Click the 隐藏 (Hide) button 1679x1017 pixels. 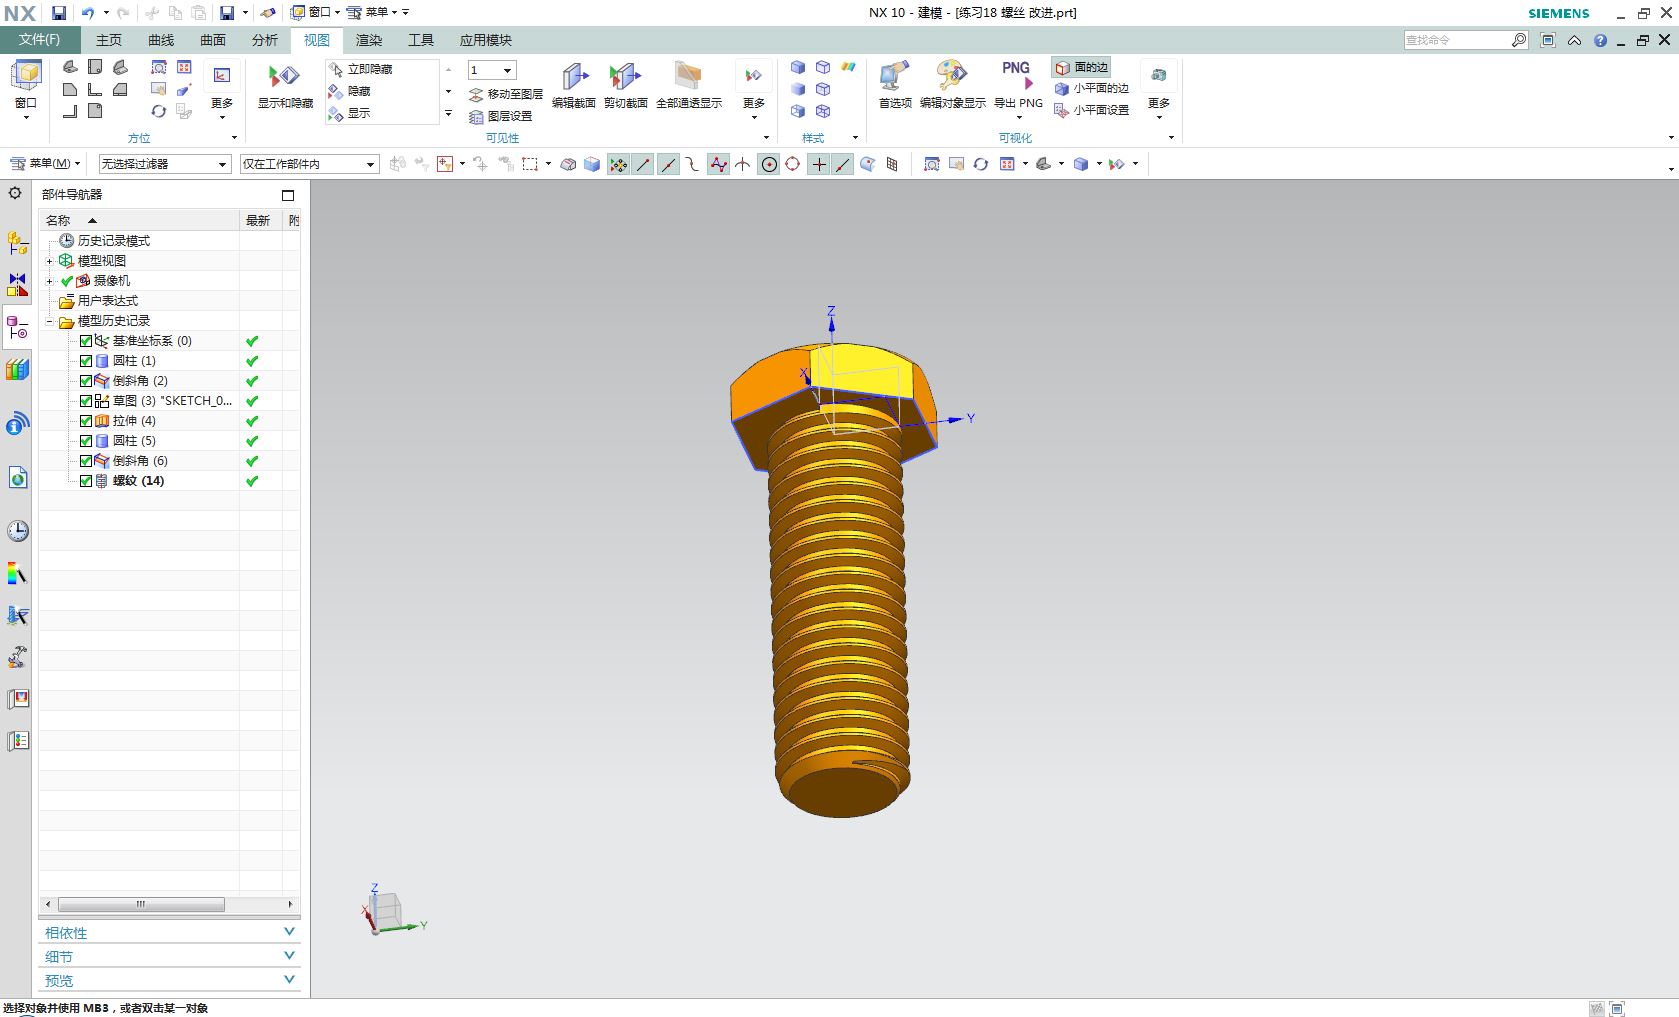(350, 91)
